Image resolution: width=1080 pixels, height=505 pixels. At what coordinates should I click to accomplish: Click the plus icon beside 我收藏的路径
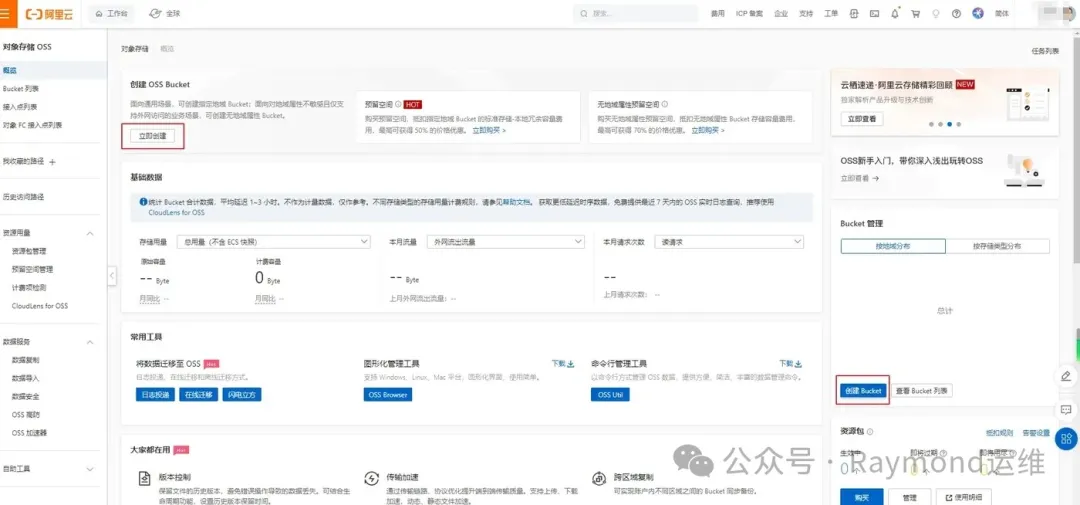[x=52, y=161]
